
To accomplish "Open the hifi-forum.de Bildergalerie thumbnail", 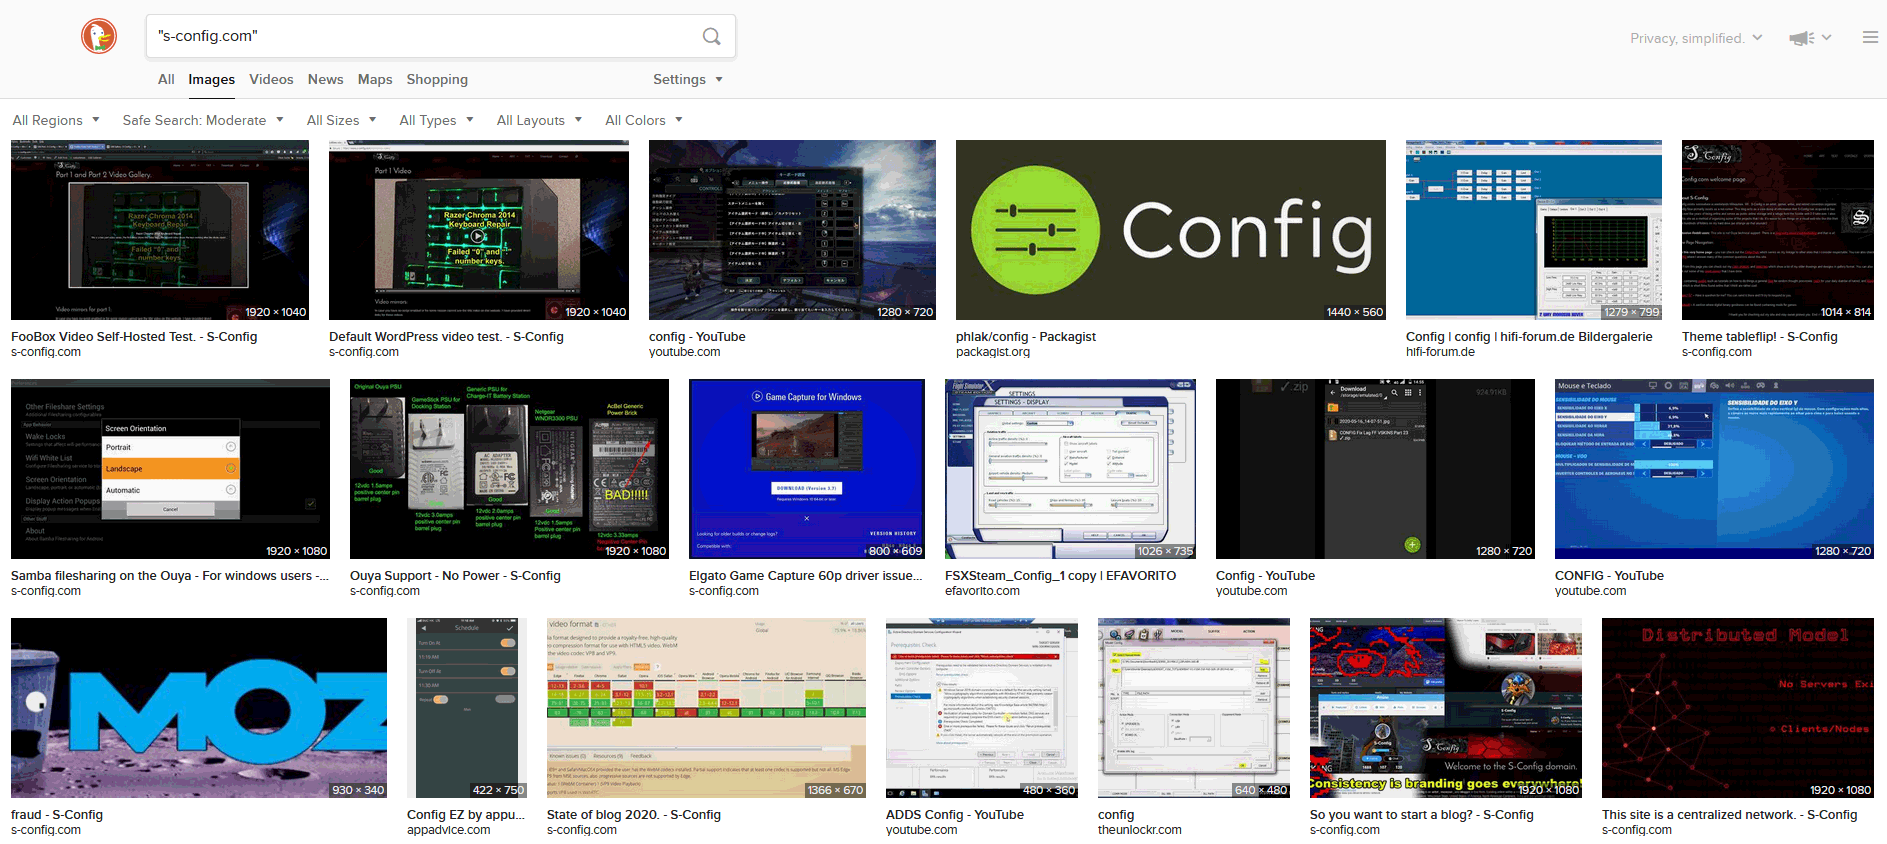I will 1534,230.
